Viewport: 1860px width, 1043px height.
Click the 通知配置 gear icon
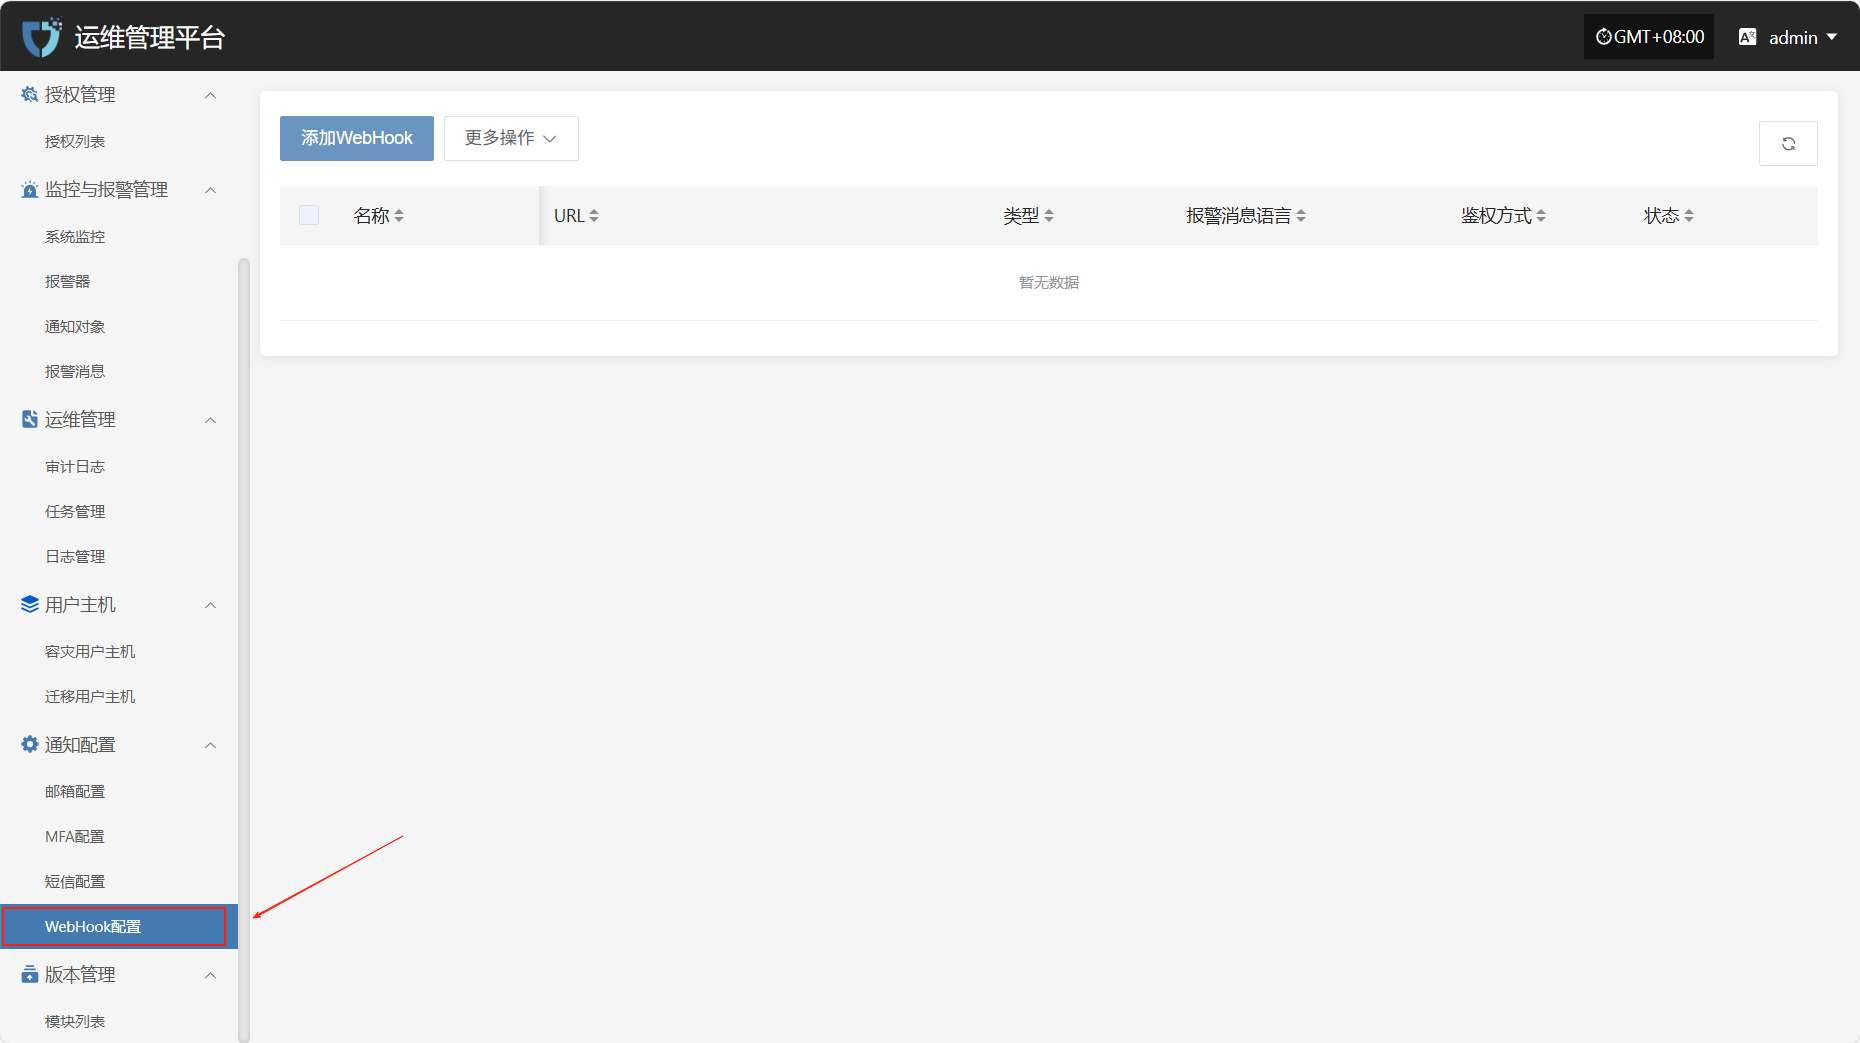[x=30, y=744]
